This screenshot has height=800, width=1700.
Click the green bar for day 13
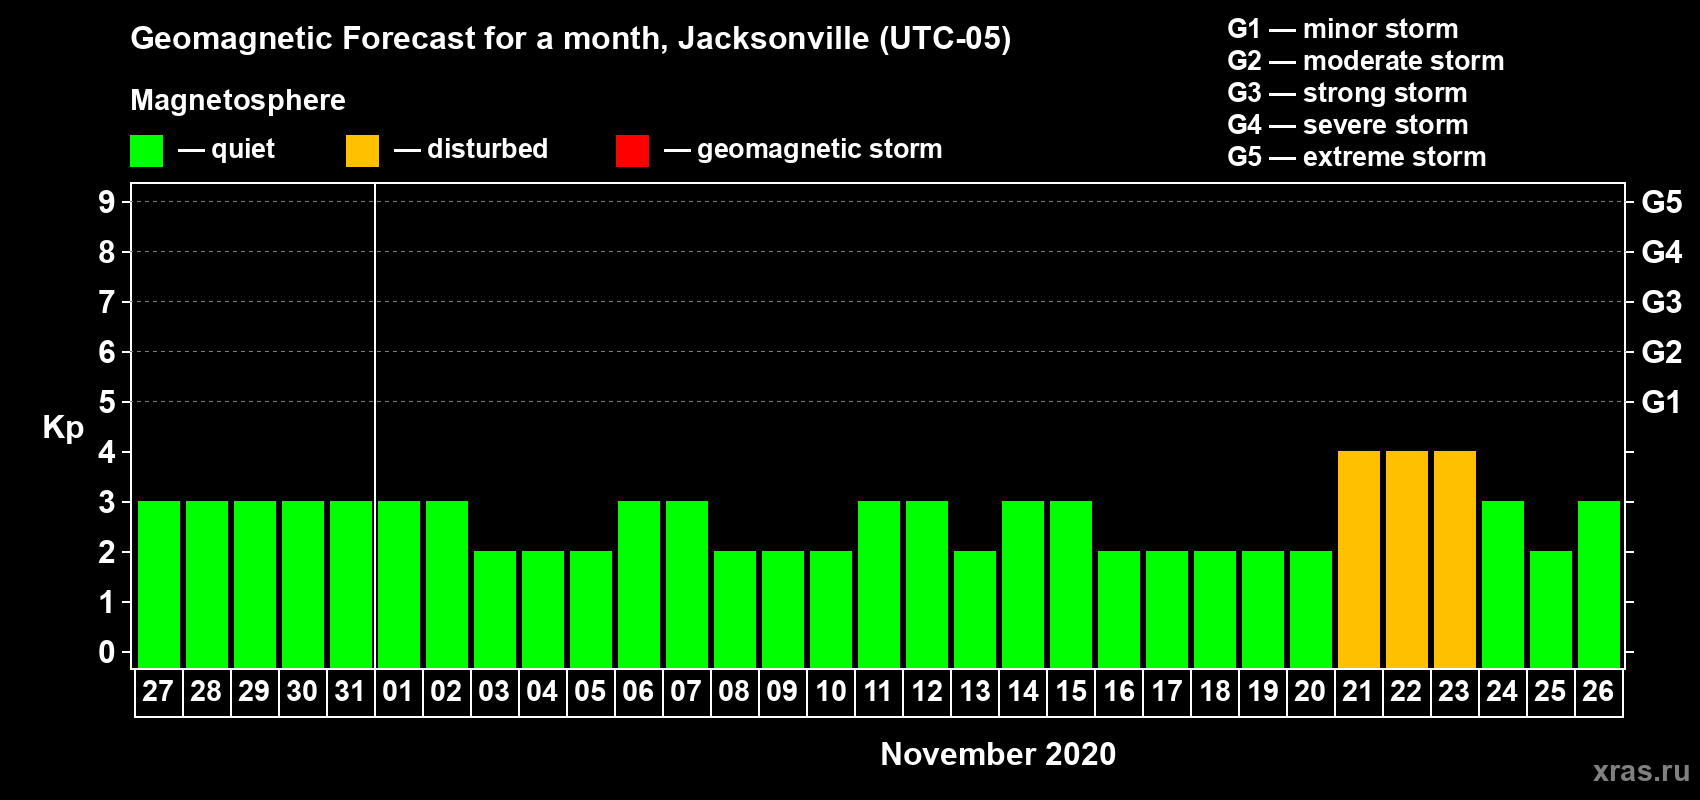tap(975, 609)
